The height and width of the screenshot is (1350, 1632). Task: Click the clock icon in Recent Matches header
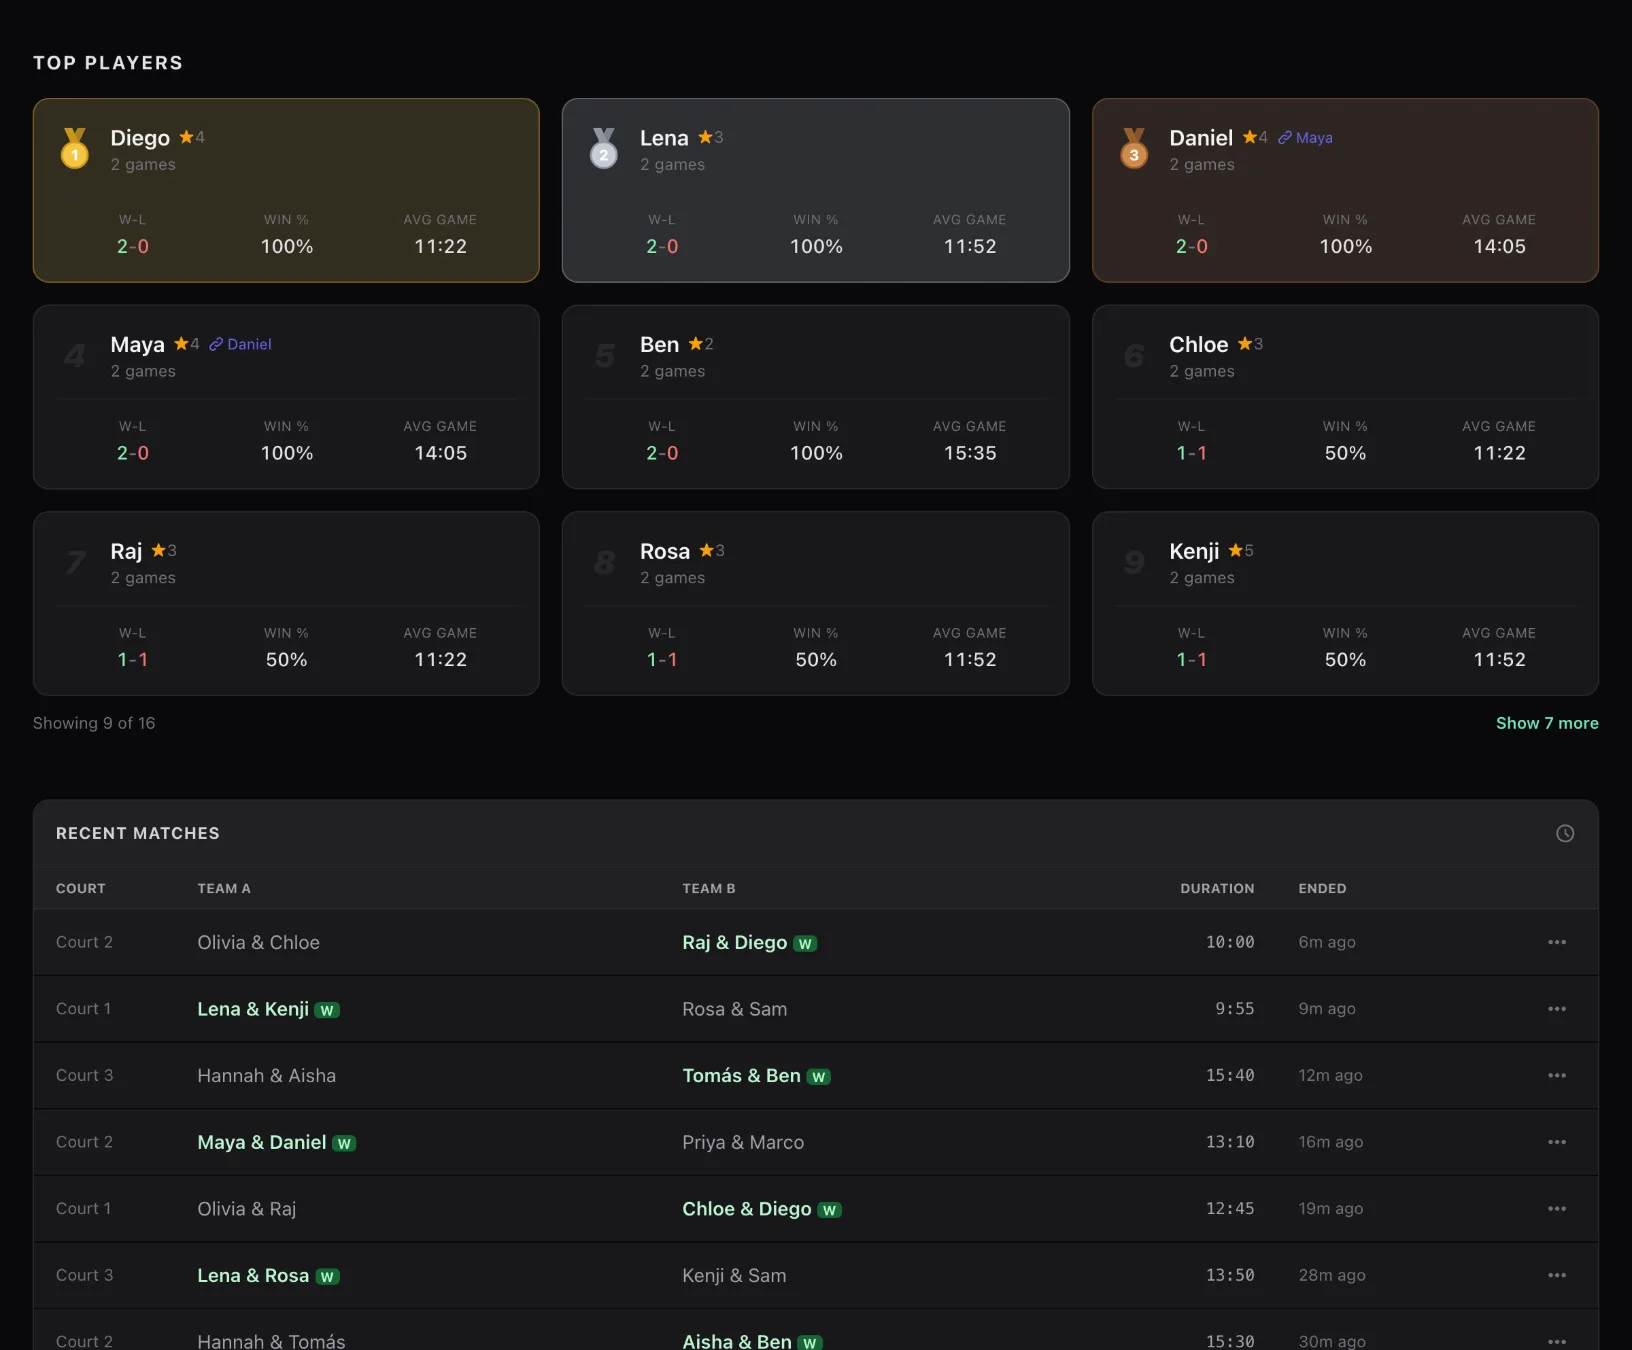point(1565,833)
